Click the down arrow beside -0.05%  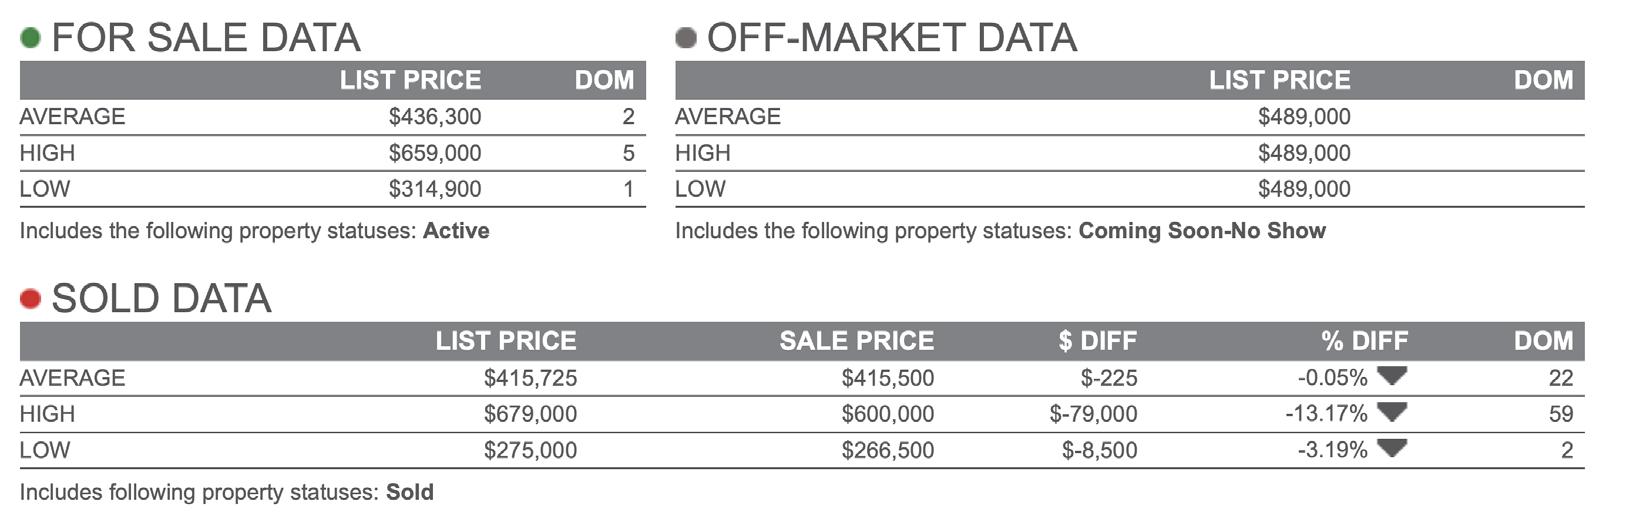coord(1391,376)
